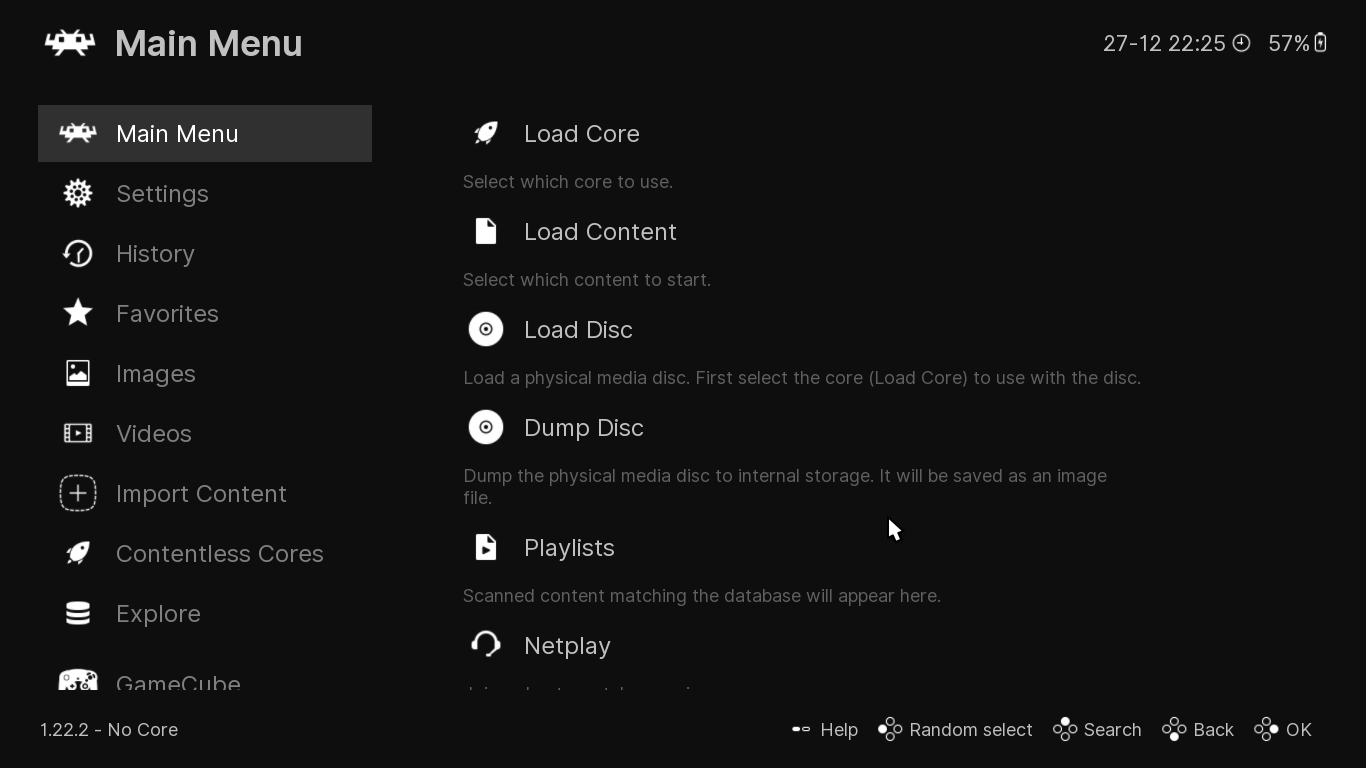Click the Images picture icon
This screenshot has height=768, width=1366.
tap(78, 373)
